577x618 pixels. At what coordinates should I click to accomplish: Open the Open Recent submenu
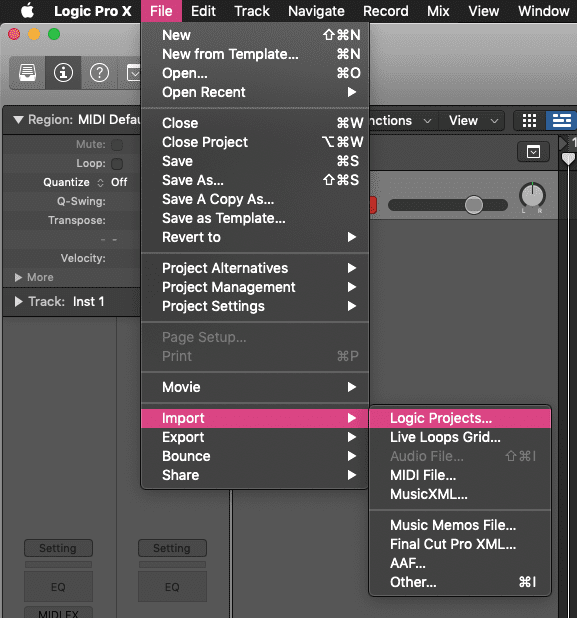pos(255,92)
